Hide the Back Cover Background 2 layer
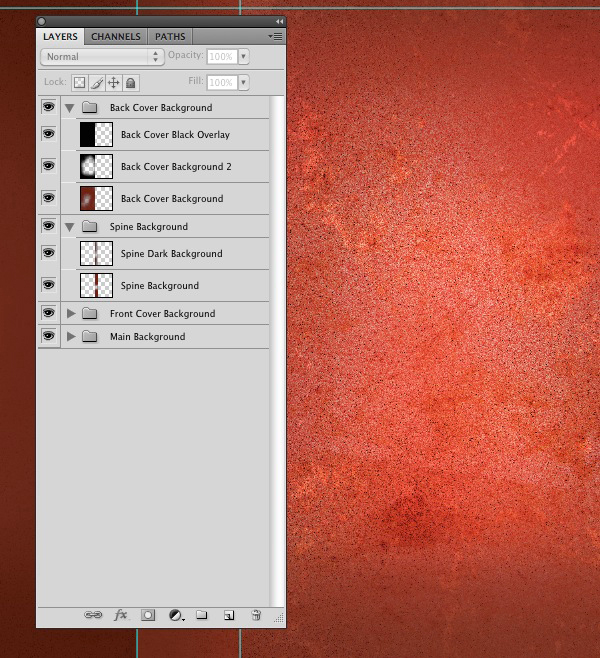Screen dimensions: 600x658 [49, 166]
